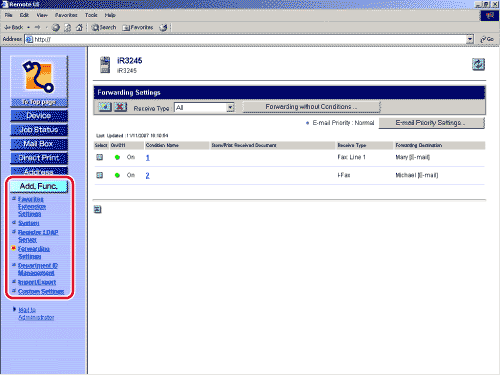Open condition name link 2
The height and width of the screenshot is (375, 500).
click(148, 176)
